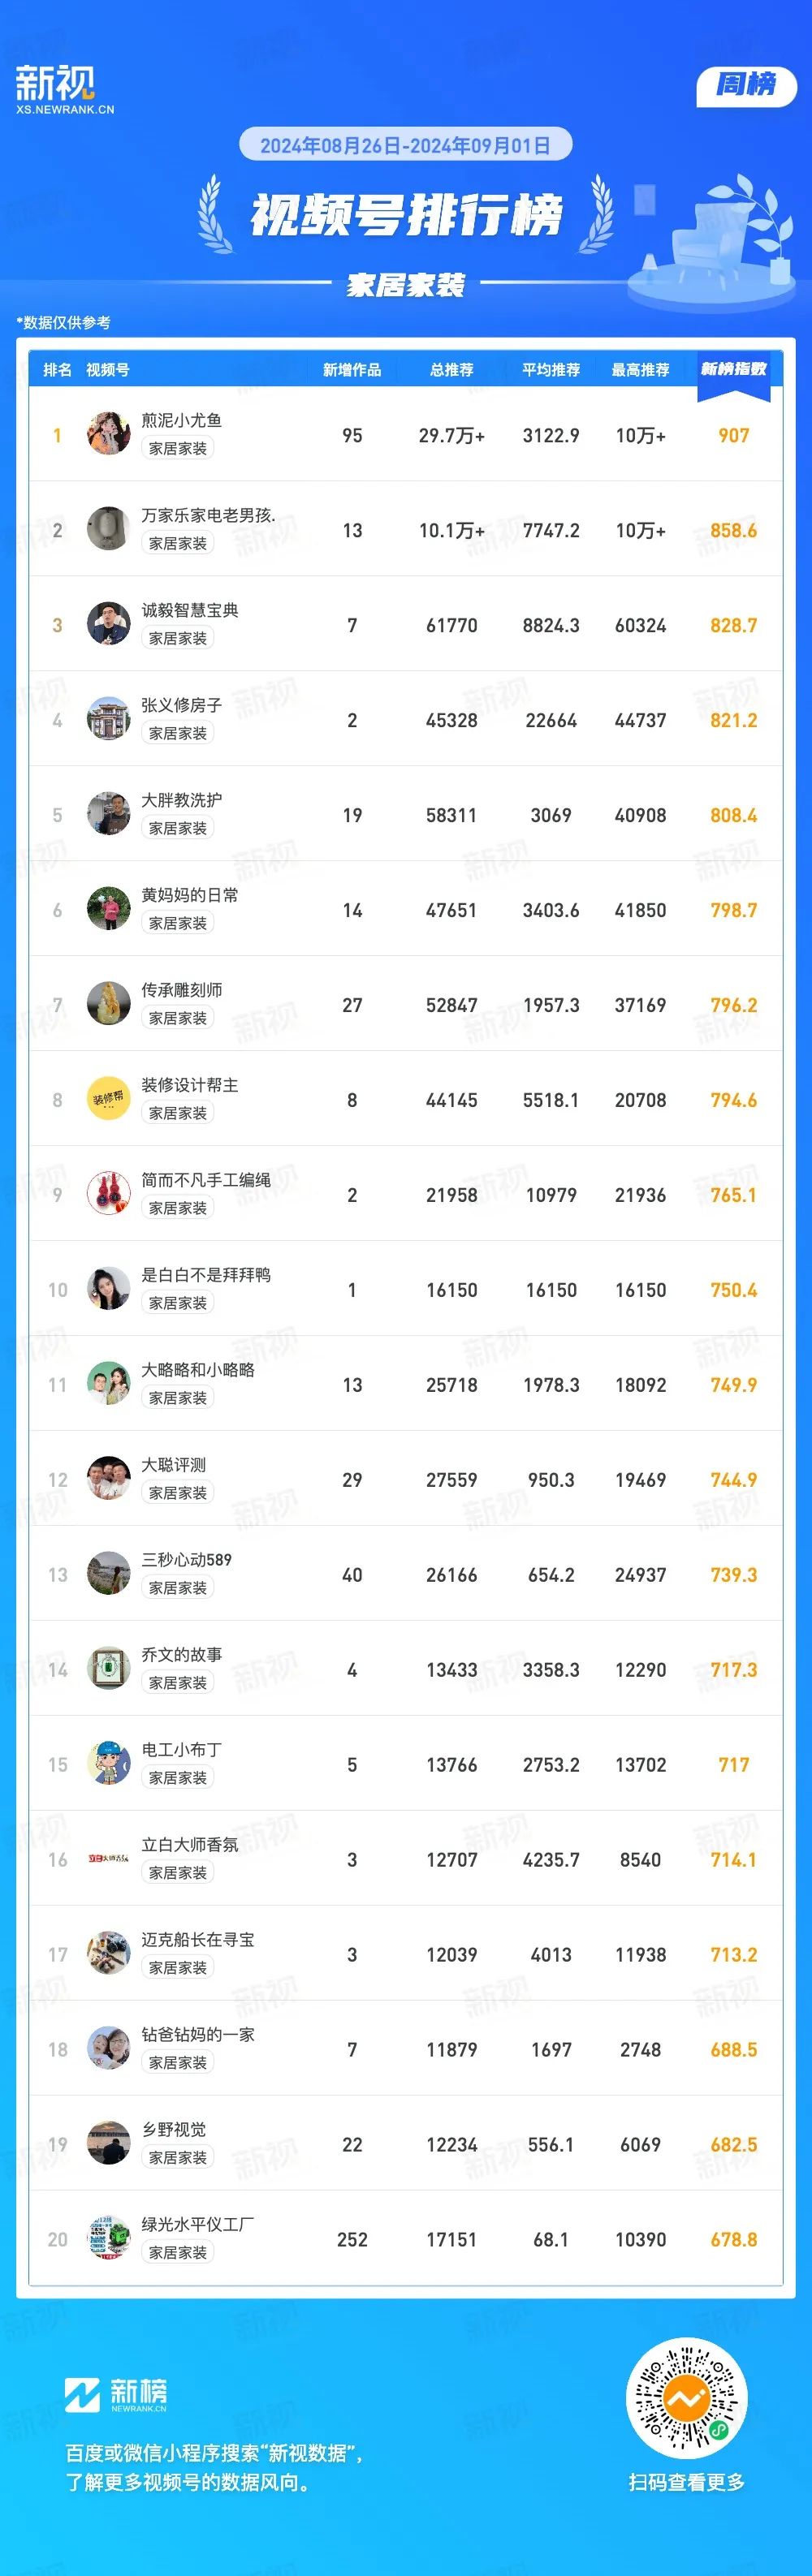Viewport: 812px width, 2576px height.
Task: Click 新增作品 column header
Action: coord(352,370)
